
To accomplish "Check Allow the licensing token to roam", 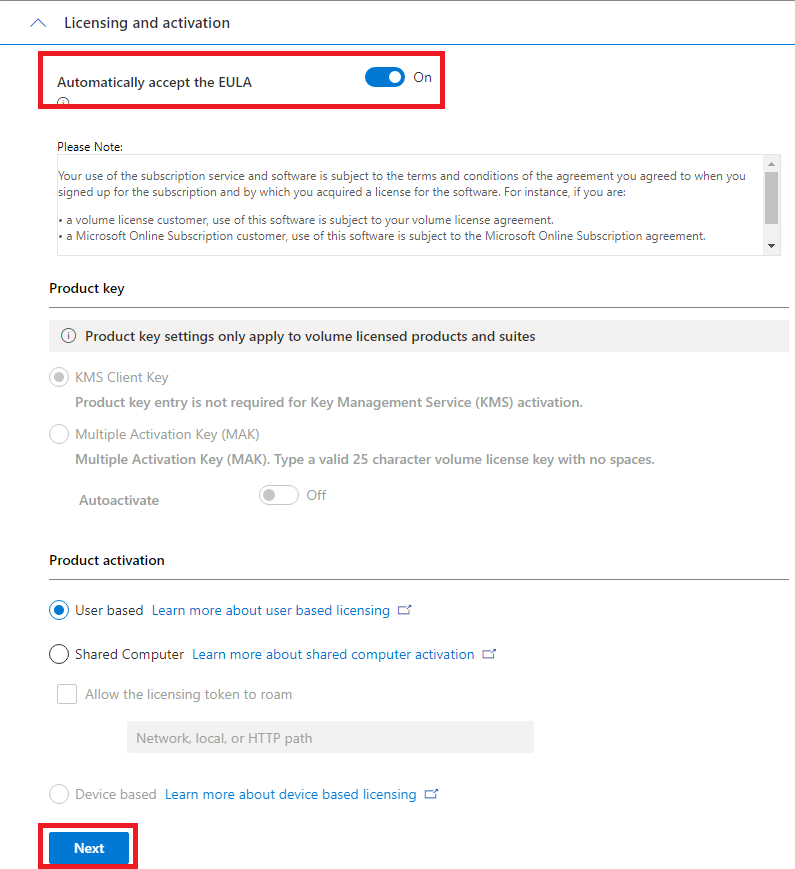I will pos(67,694).
